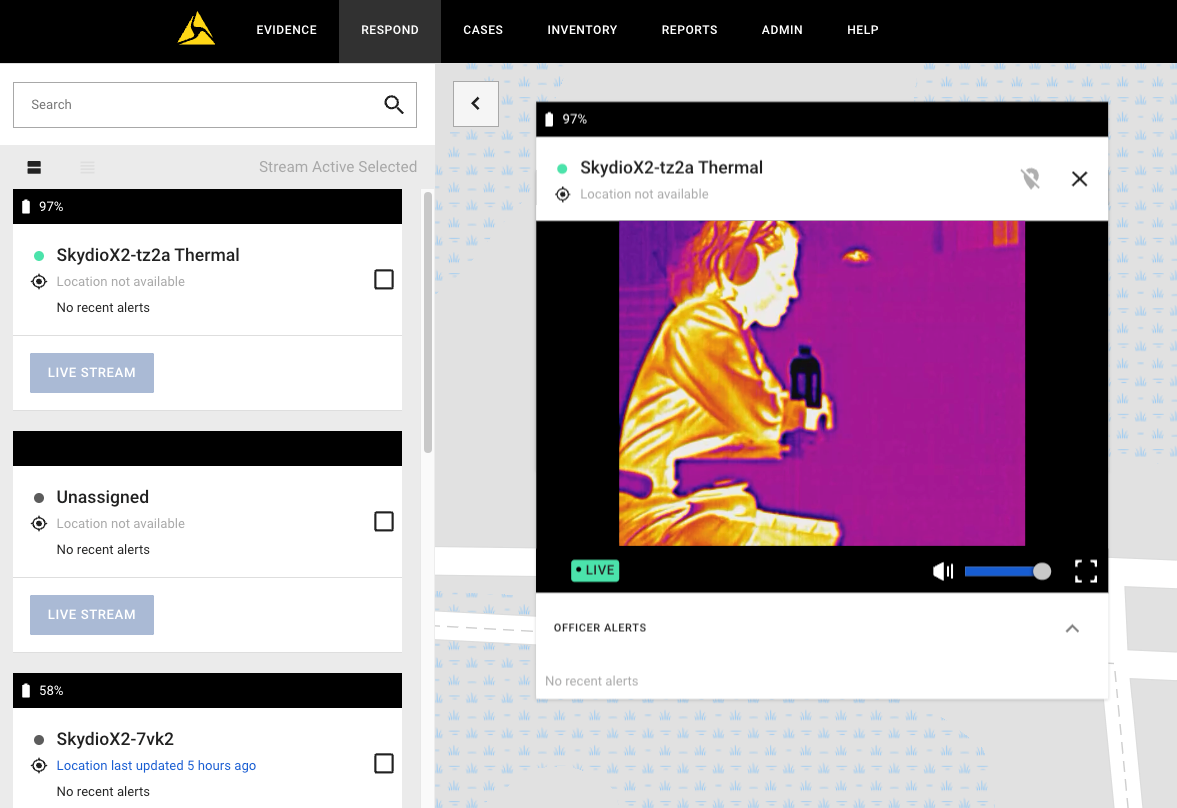
Task: Collapse the left sidebar with arrow button
Action: coord(476,104)
